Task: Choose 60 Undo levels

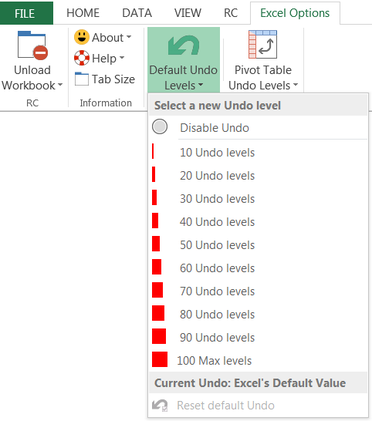Action: [258, 268]
